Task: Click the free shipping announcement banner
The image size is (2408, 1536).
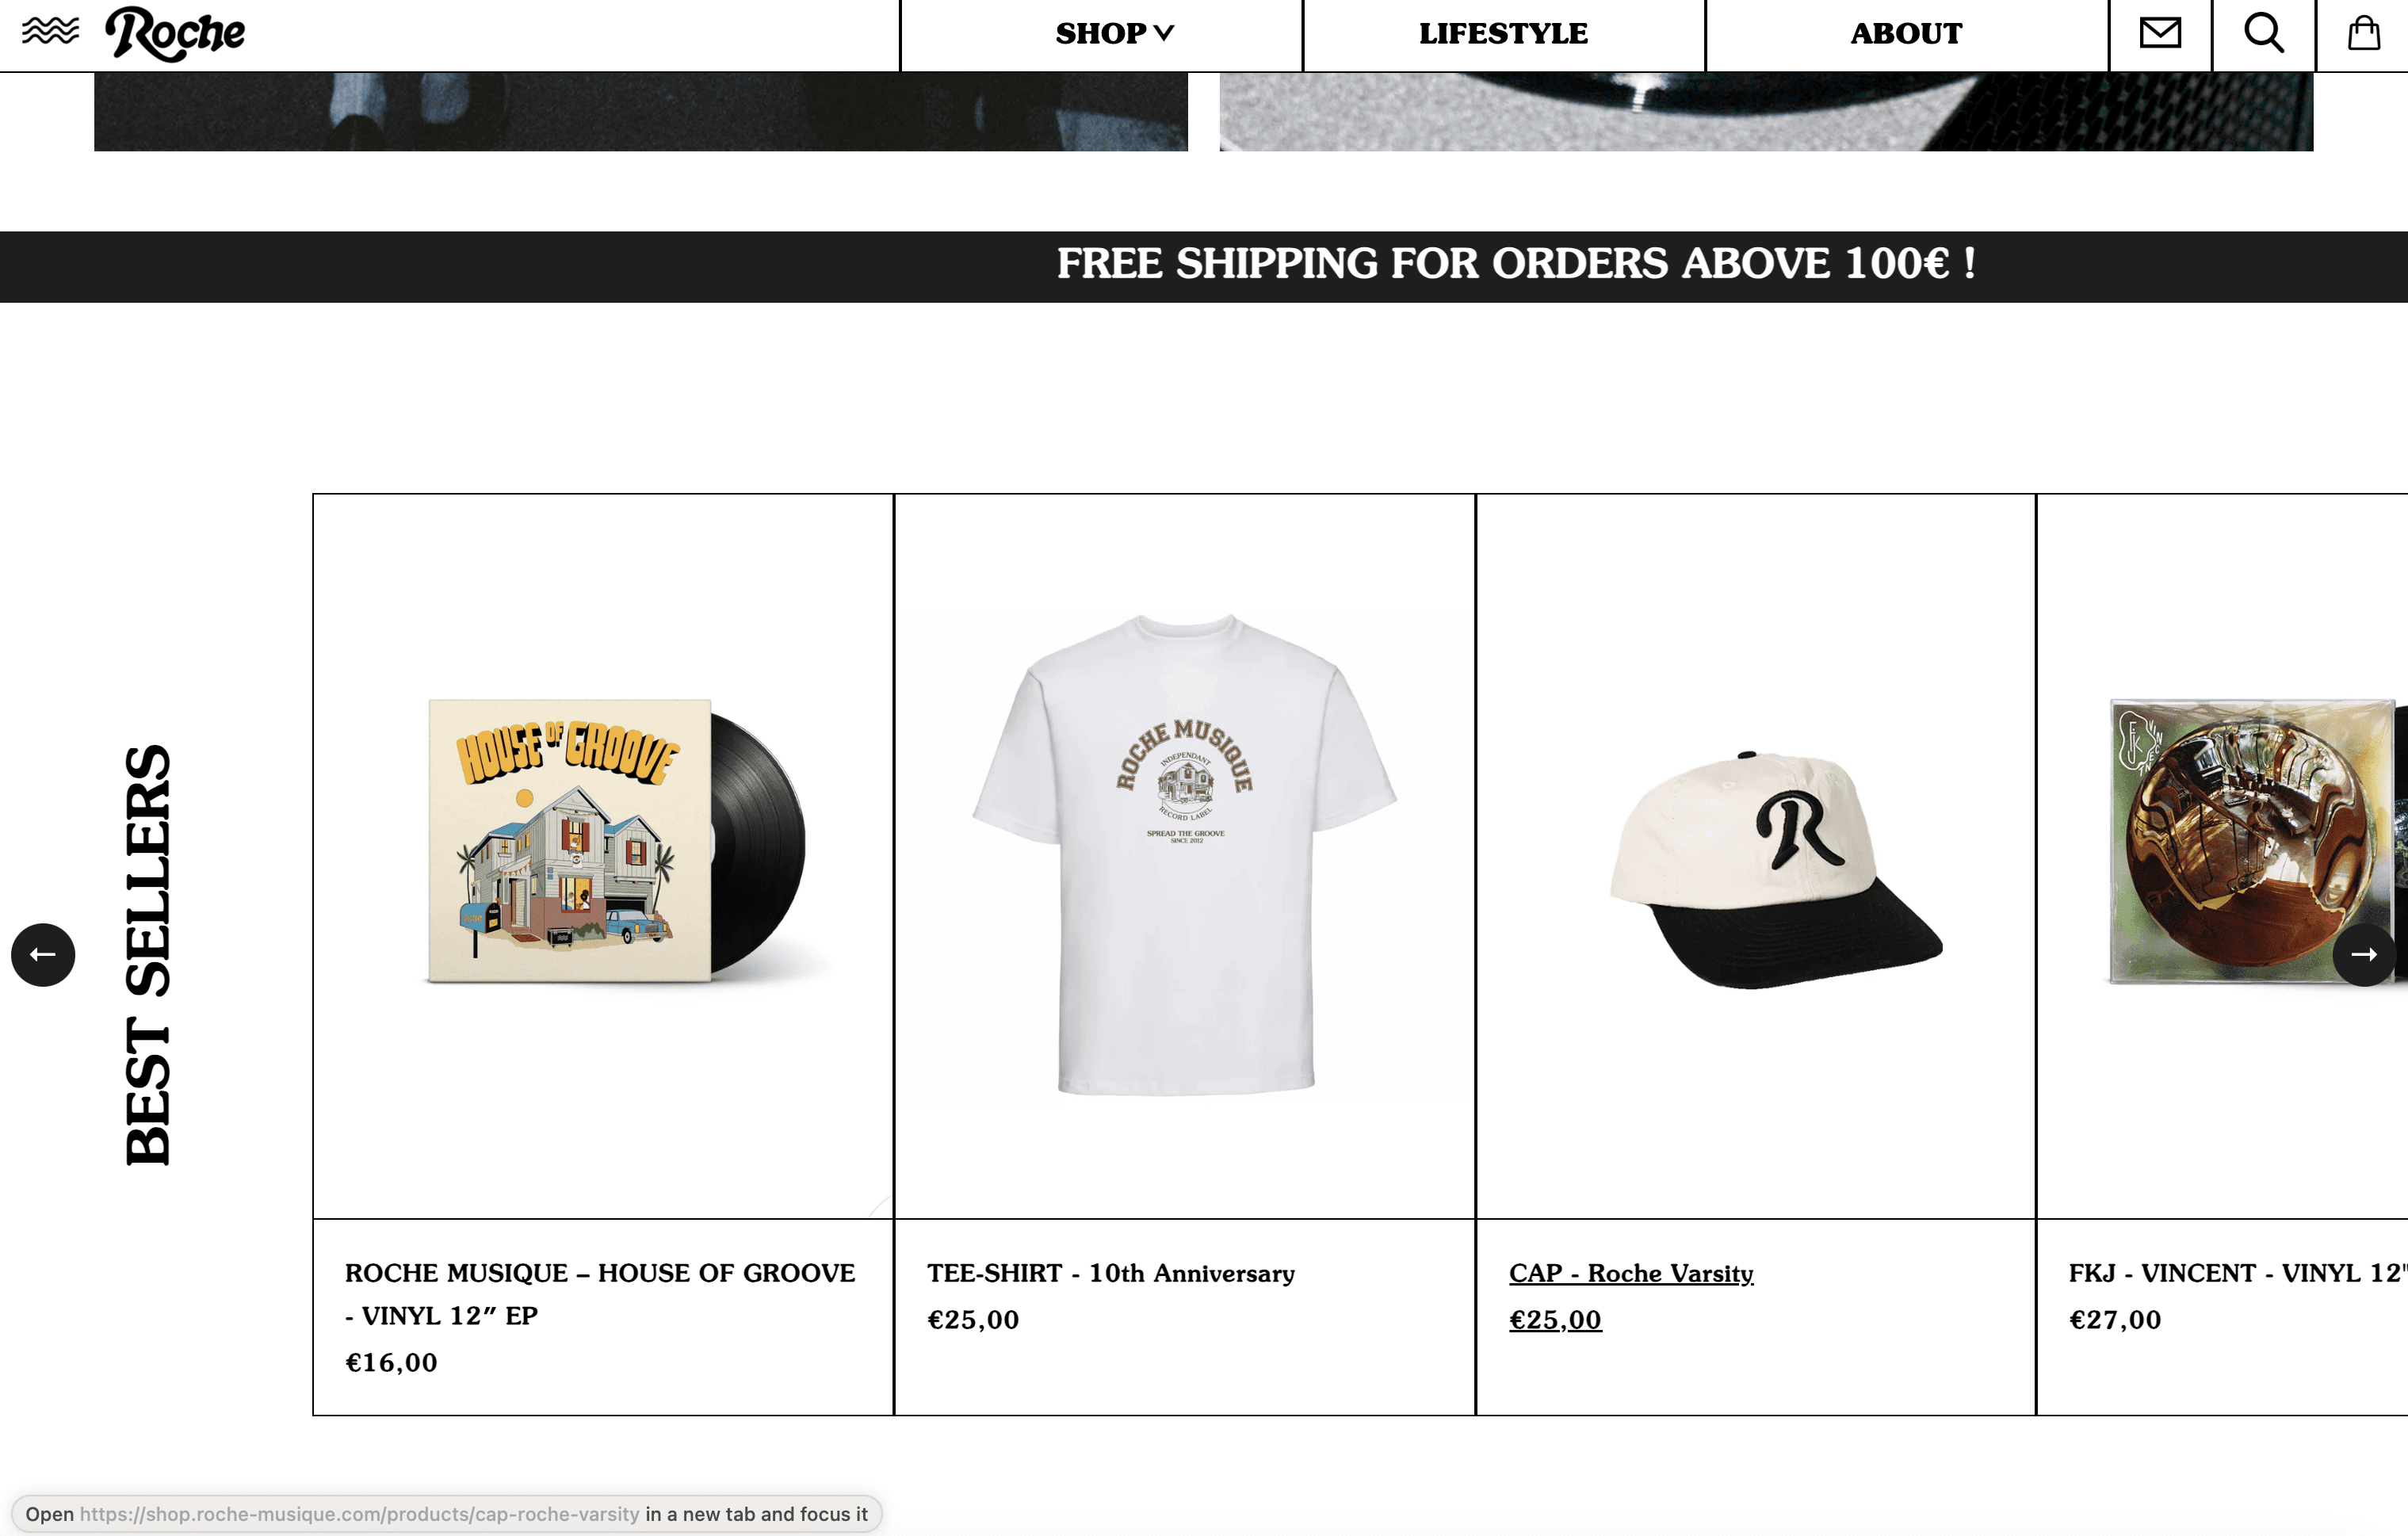Action: [1204, 267]
